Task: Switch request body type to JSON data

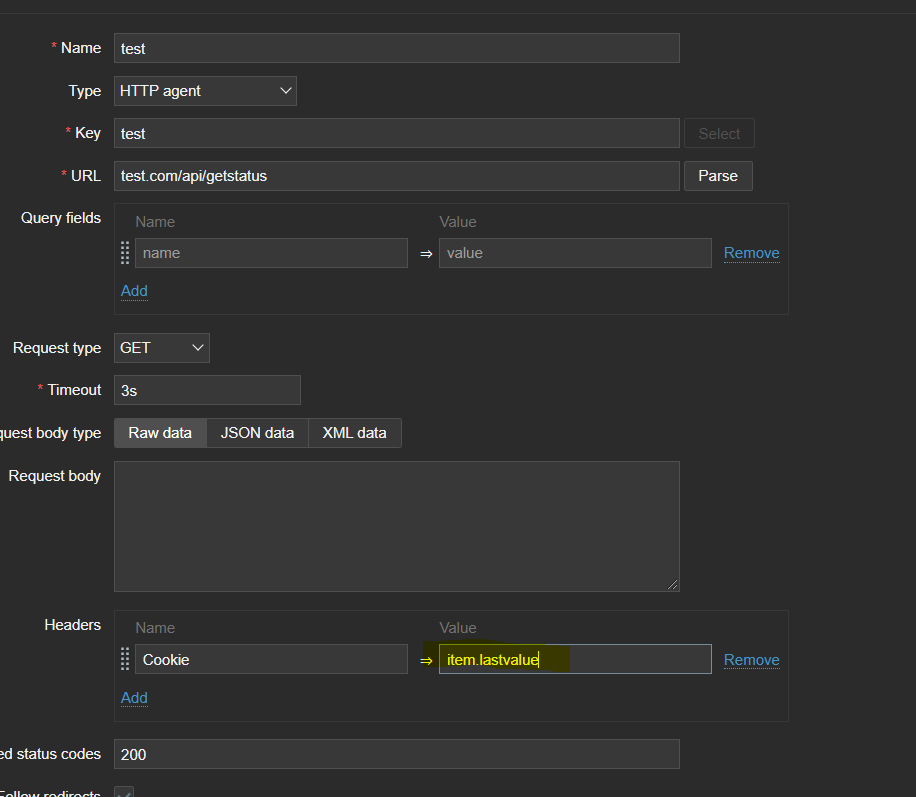Action: 257,433
